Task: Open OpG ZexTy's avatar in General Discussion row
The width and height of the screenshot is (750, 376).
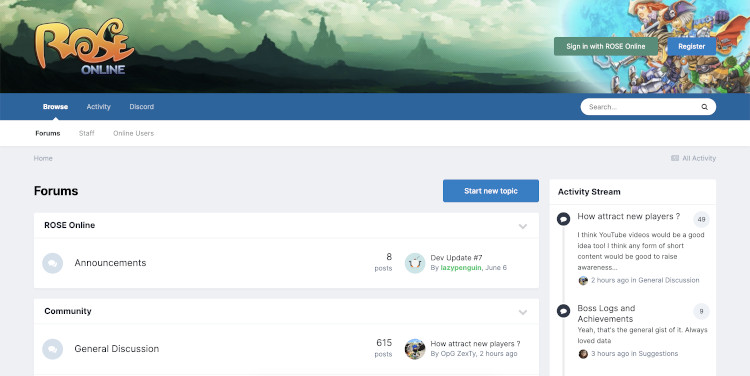Action: click(415, 349)
